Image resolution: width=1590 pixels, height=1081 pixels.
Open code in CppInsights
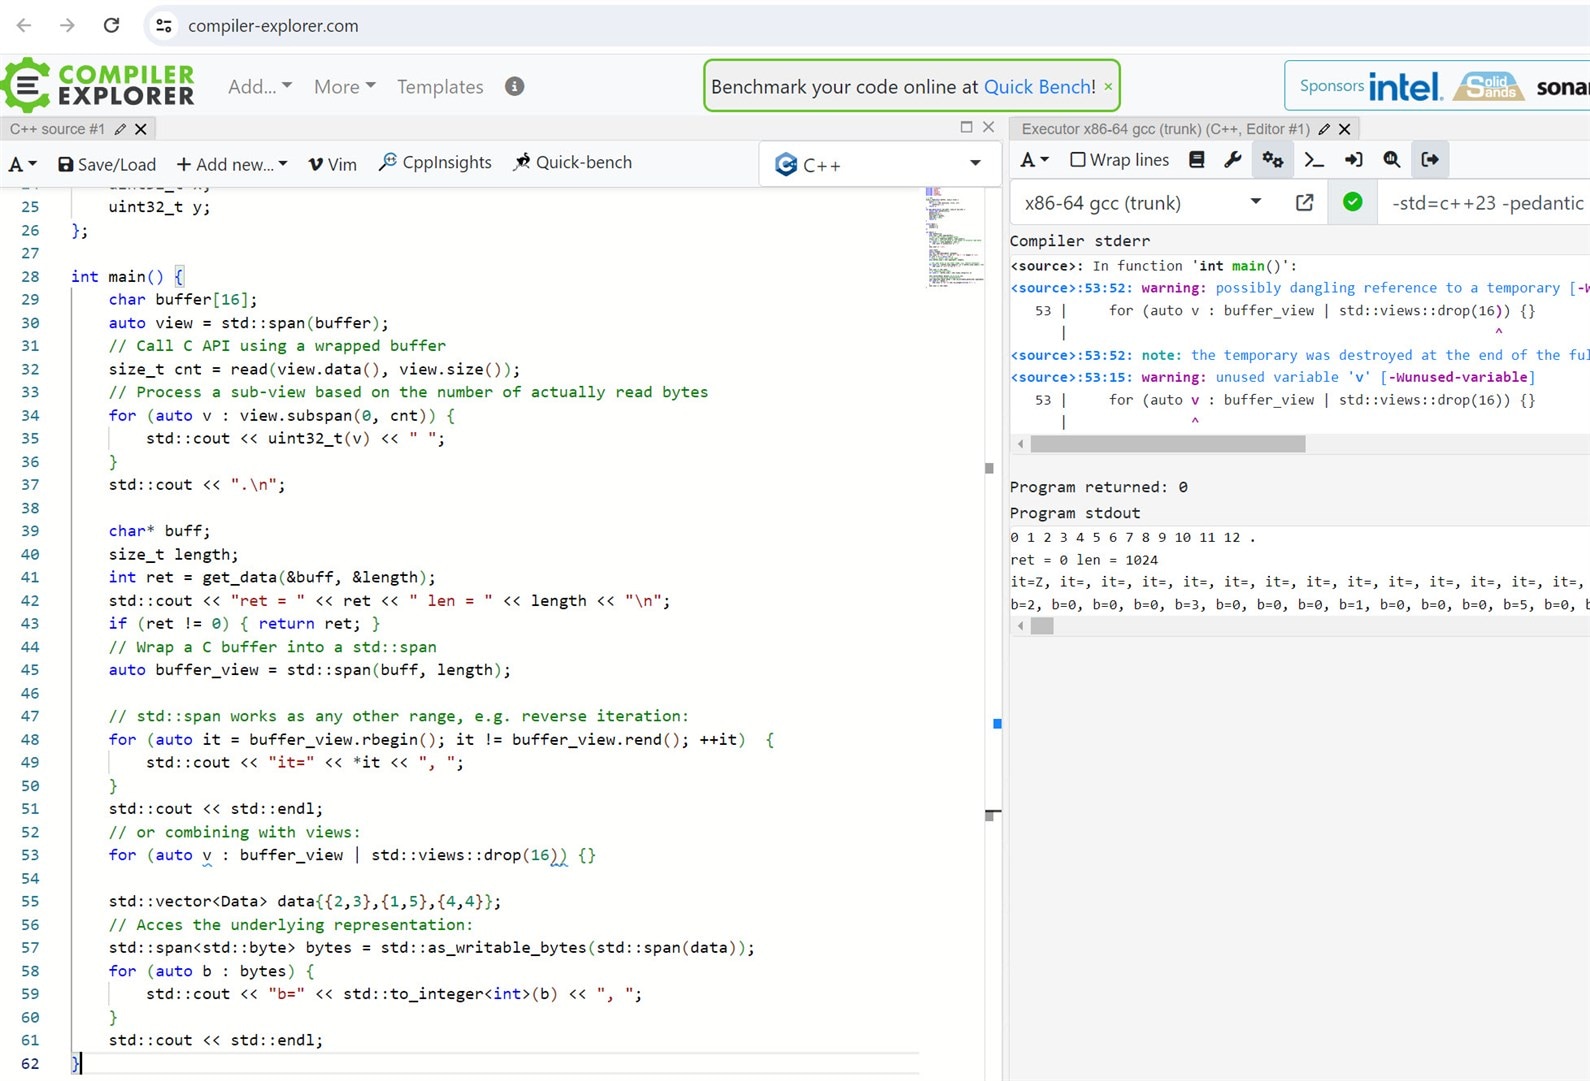point(435,162)
